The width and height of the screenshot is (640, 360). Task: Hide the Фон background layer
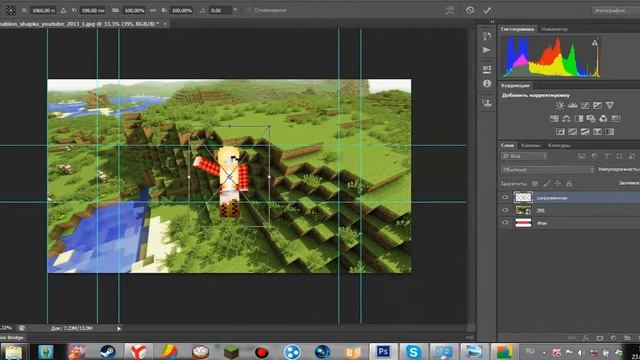(x=505, y=223)
